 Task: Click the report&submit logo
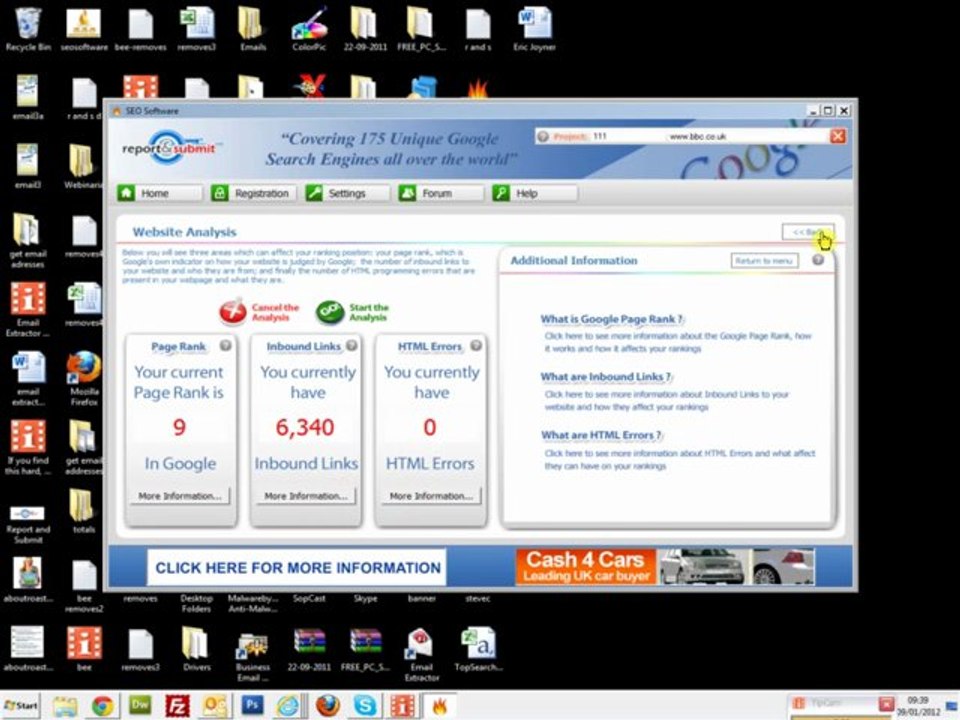(170, 148)
